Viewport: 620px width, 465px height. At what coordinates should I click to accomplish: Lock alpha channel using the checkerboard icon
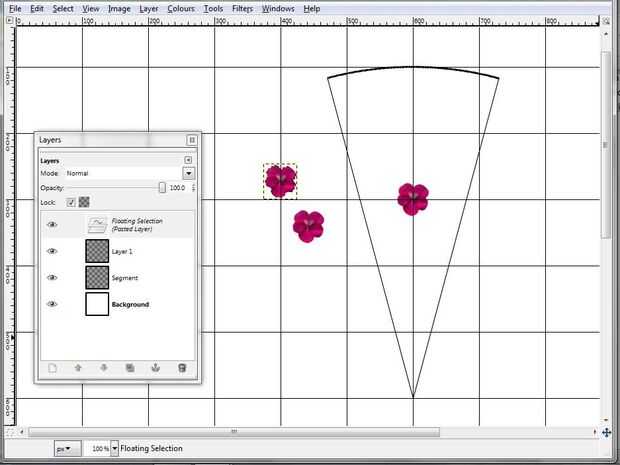[x=84, y=202]
